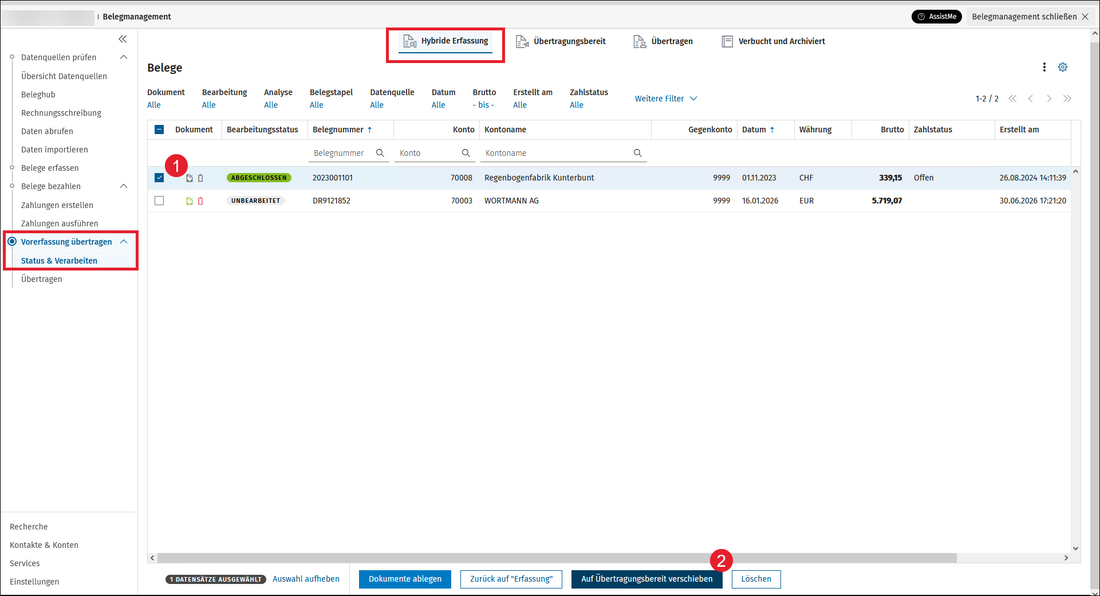The width and height of the screenshot is (1100, 596).
Task: Click the horizontal scrollbar under the table
Action: tap(557, 558)
